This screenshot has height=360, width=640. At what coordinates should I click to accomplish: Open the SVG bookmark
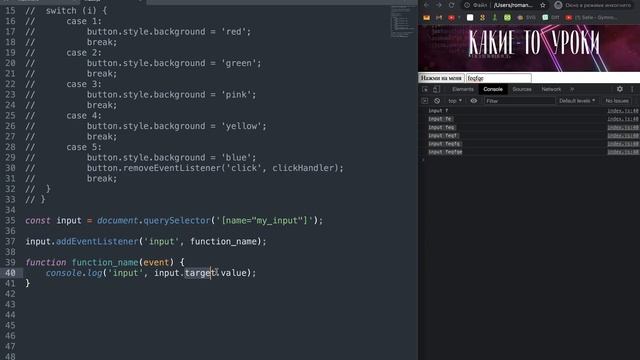click(x=527, y=18)
